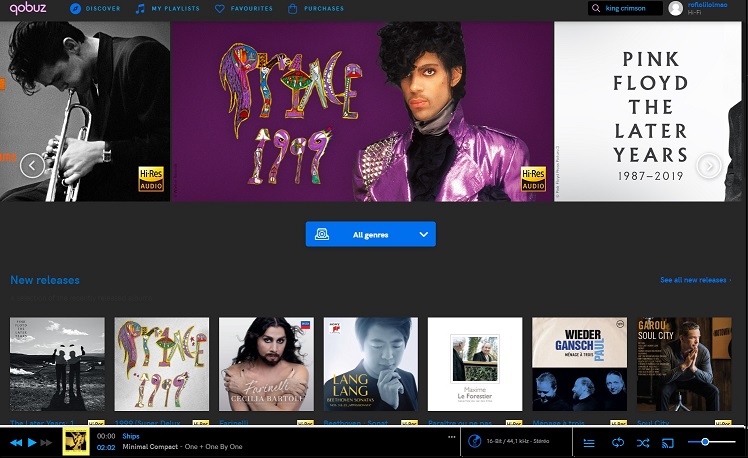This screenshot has height=458, width=748.
Task: Open Wieder Gansch Paul album cover
Action: [580, 364]
